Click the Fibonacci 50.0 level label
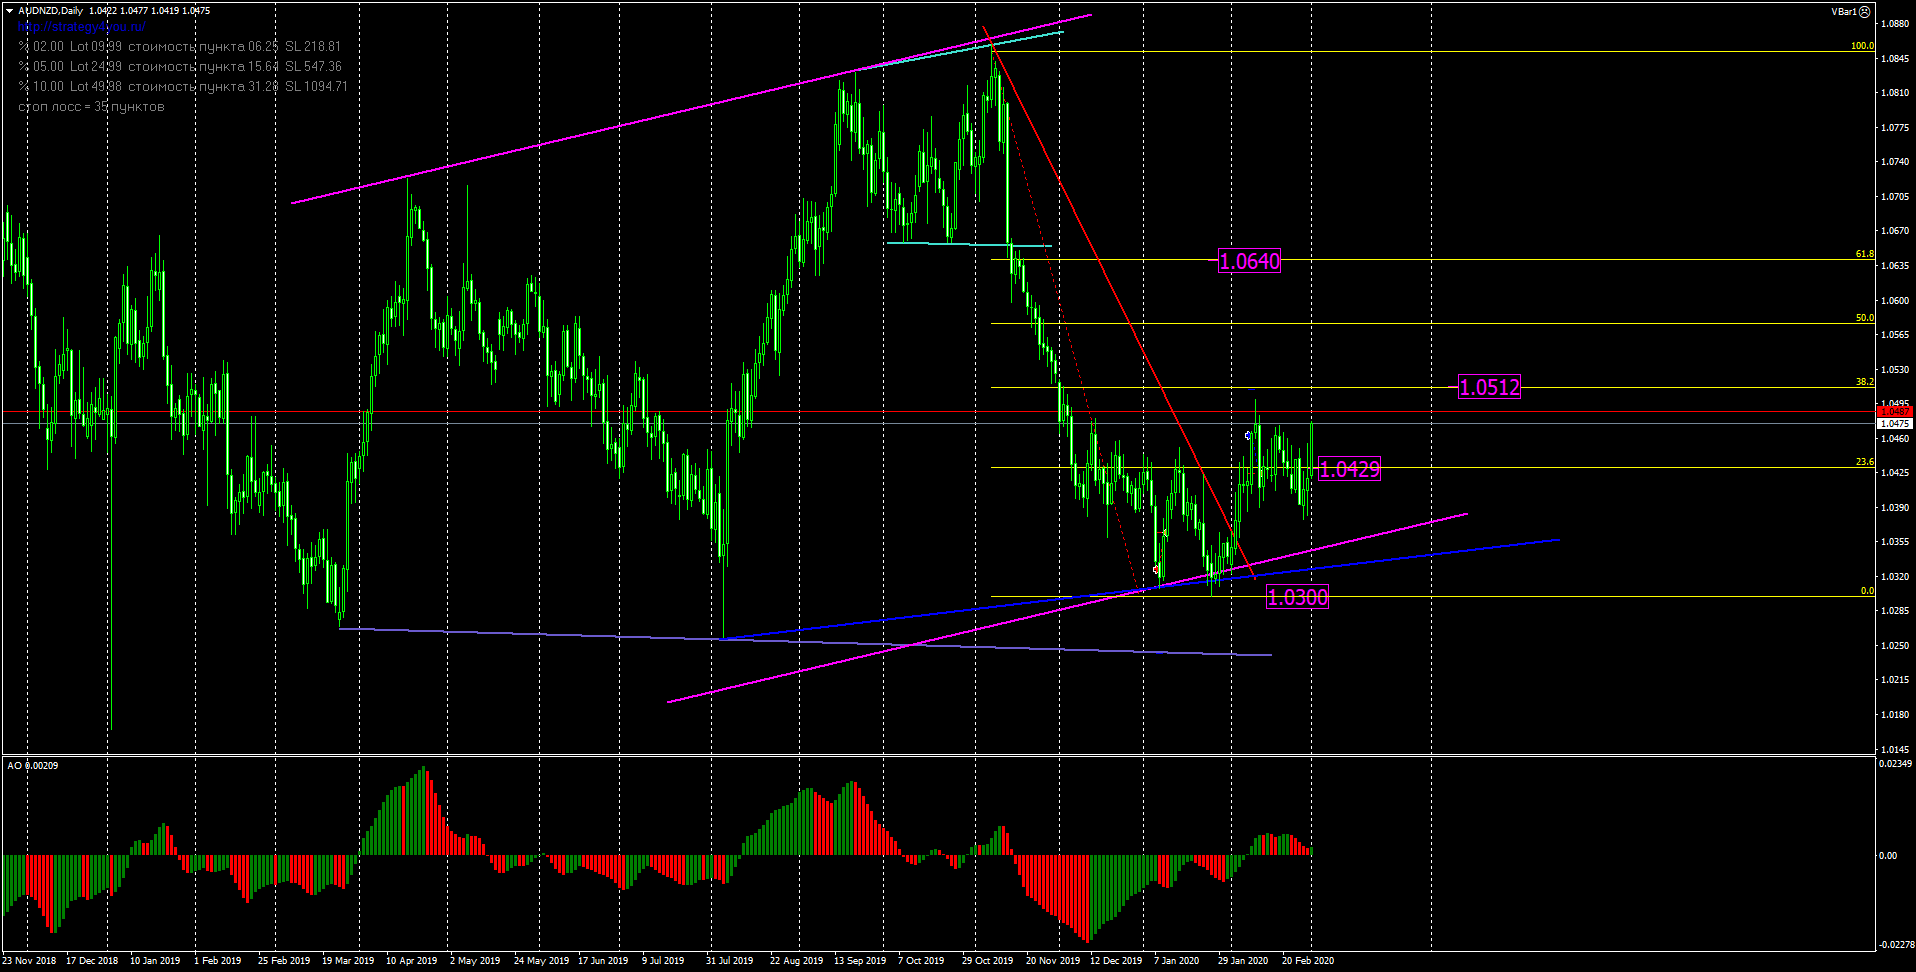The width and height of the screenshot is (1916, 972). [1864, 318]
